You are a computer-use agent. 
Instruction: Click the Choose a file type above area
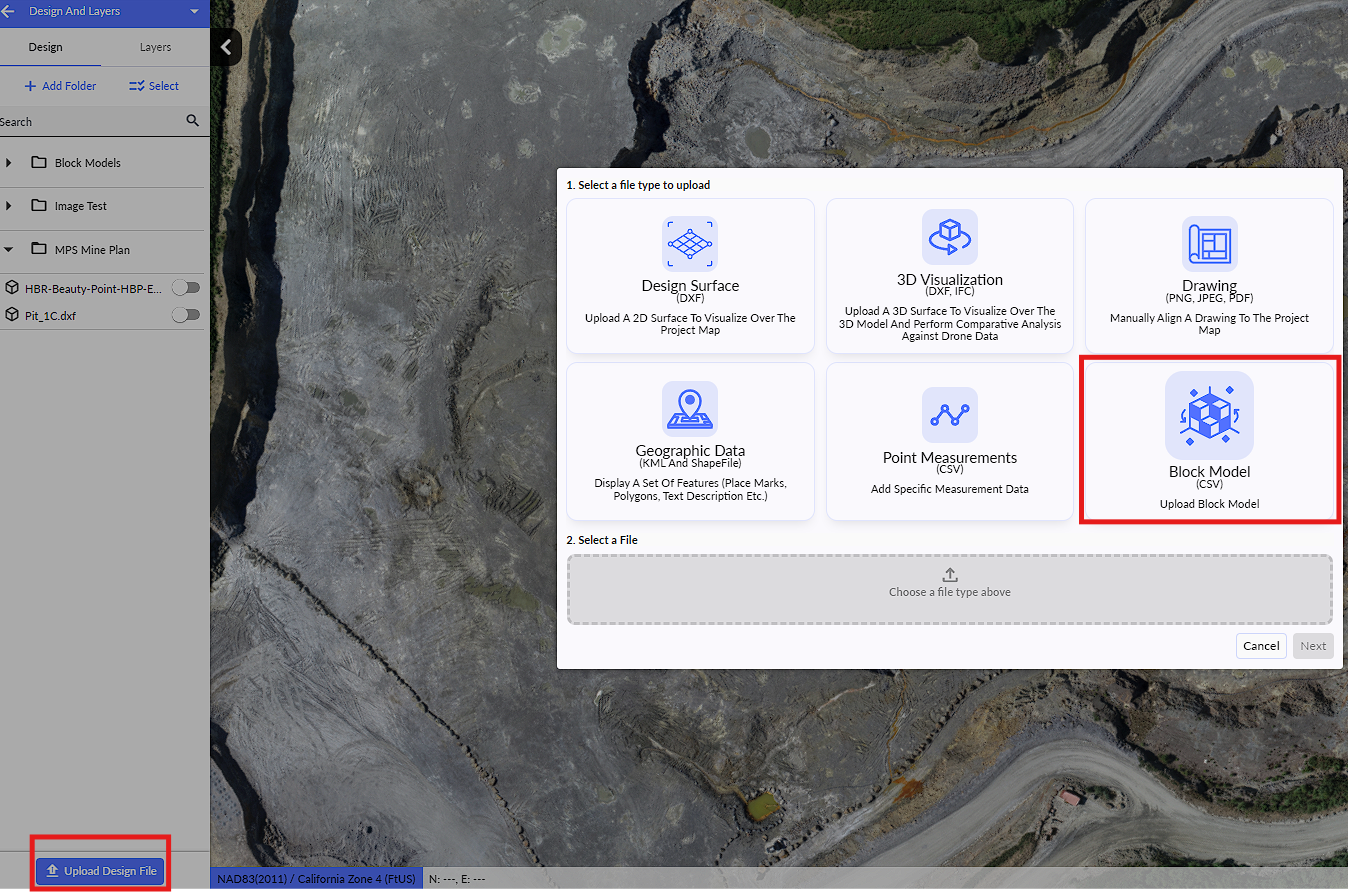[x=950, y=592]
